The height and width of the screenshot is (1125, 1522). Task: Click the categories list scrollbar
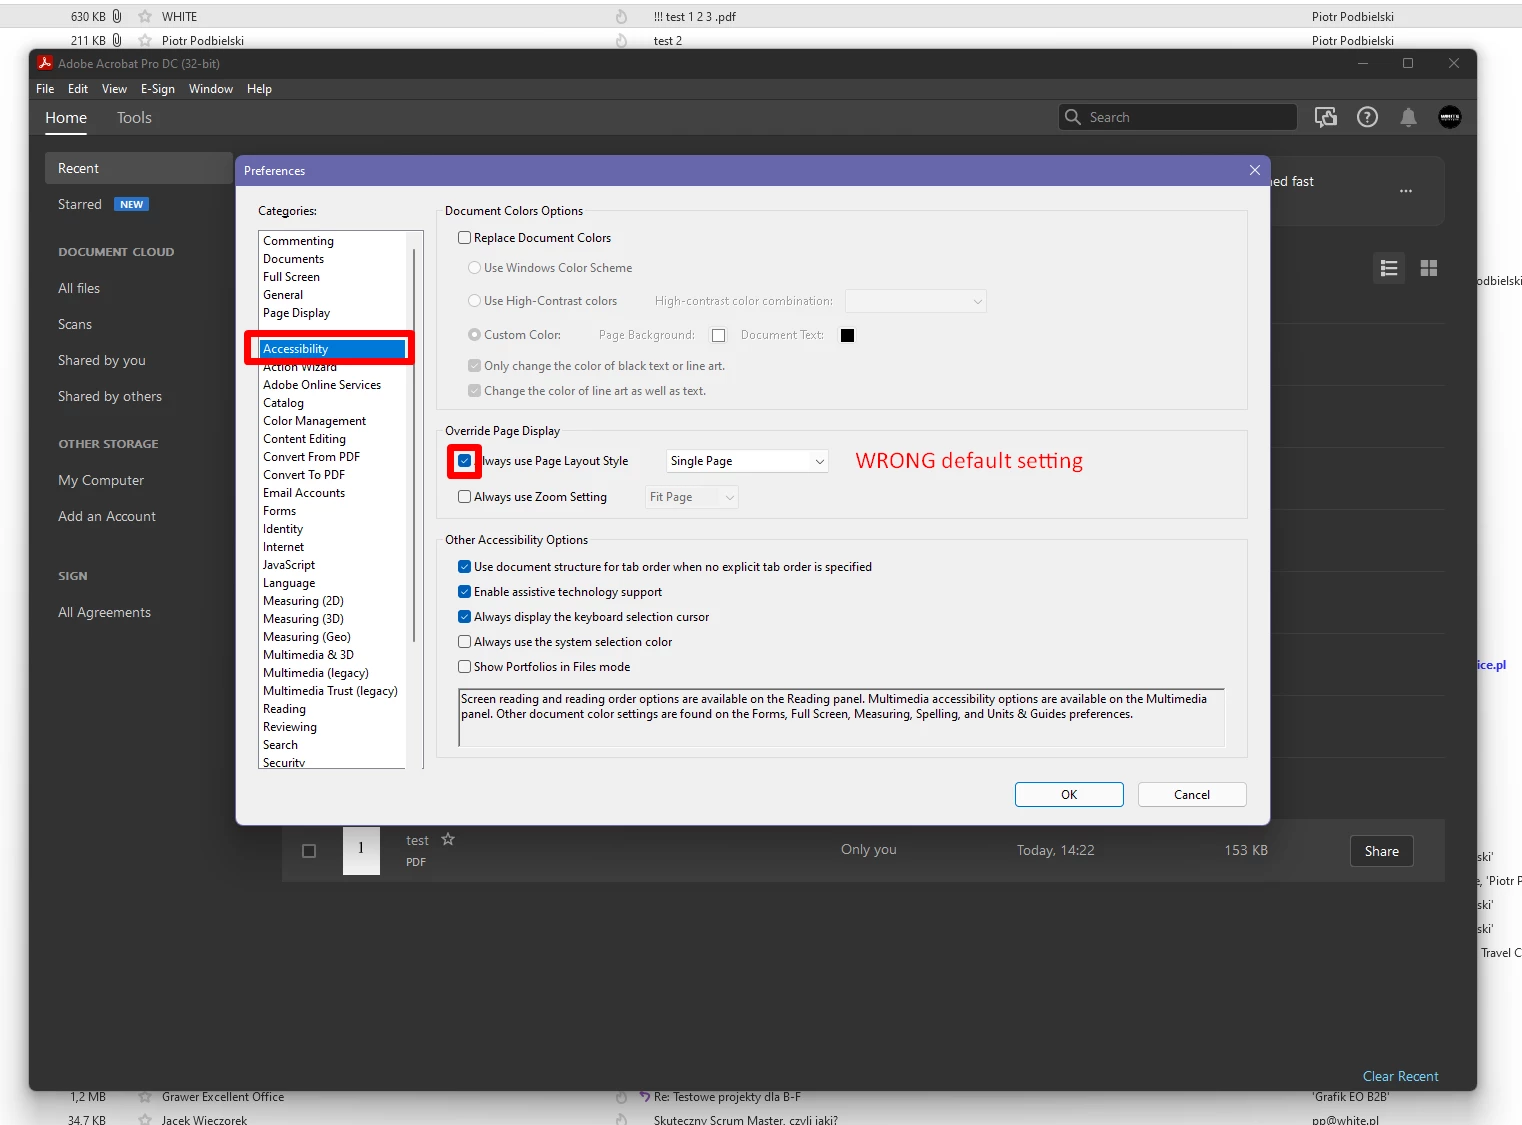pyautogui.click(x=414, y=445)
